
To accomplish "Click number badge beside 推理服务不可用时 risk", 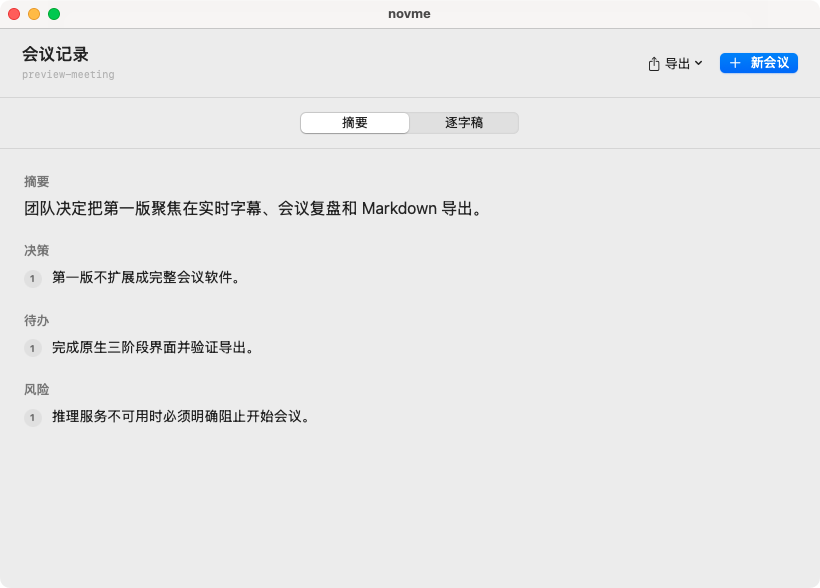I will tap(32, 417).
